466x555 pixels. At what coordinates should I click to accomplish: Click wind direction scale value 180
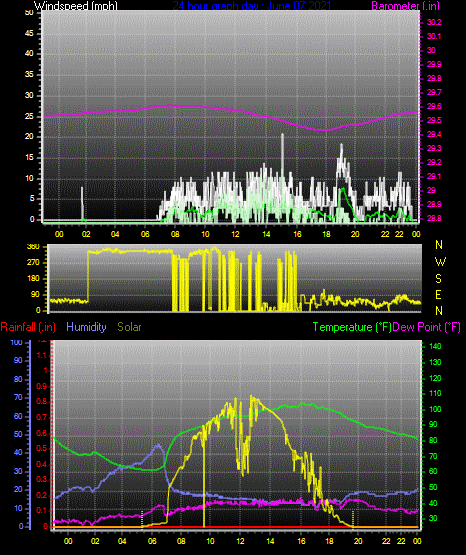(33, 279)
